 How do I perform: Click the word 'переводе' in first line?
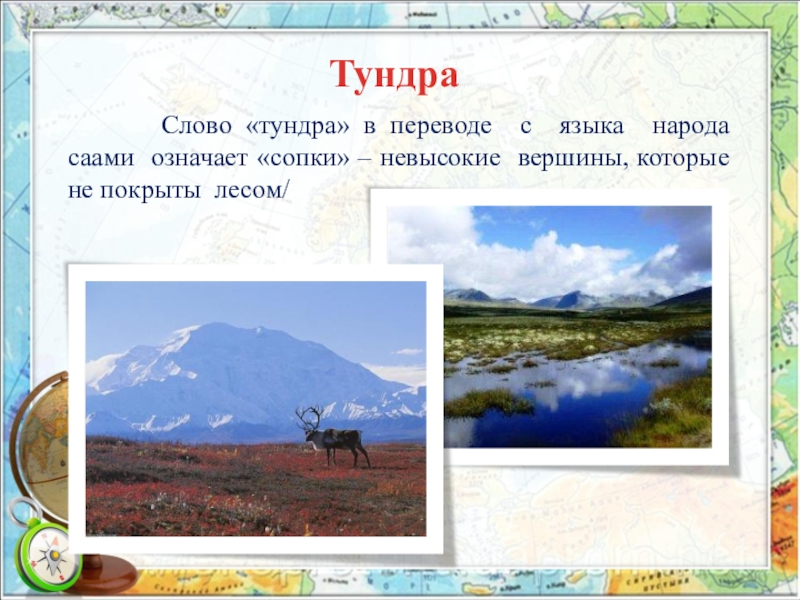441,128
